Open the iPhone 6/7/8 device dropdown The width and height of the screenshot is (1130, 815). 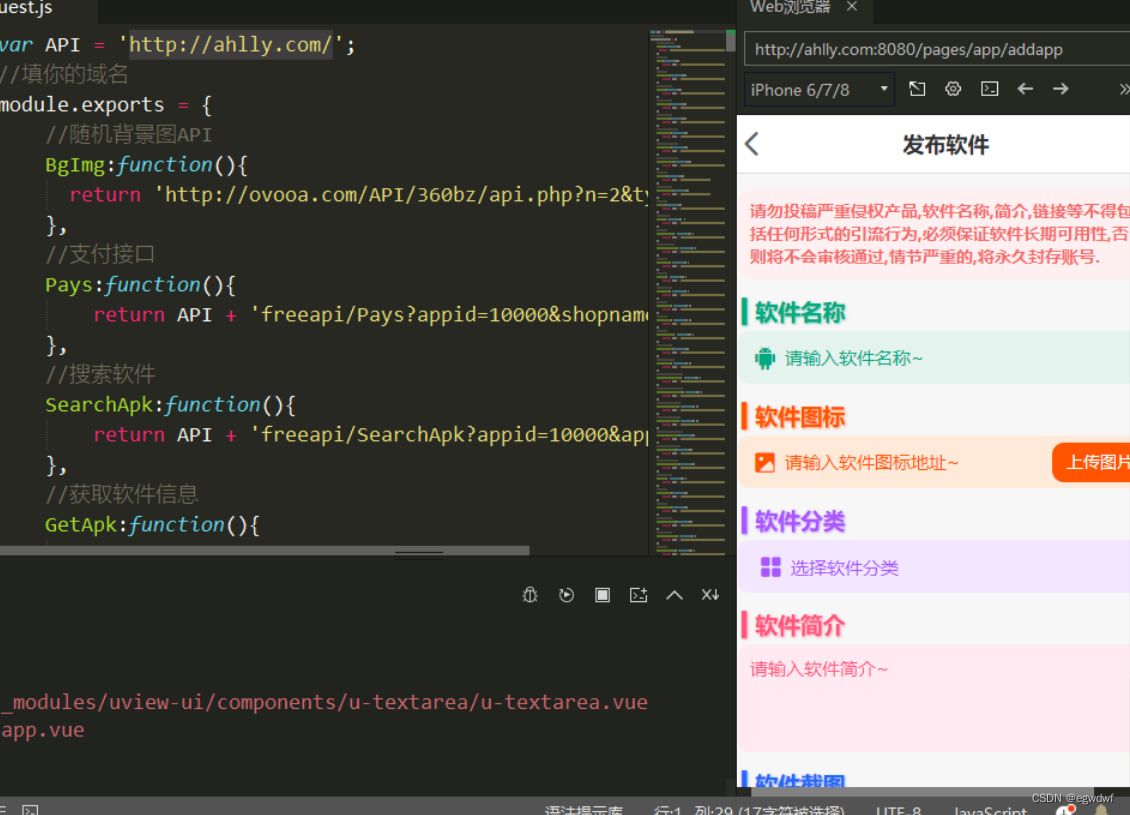point(818,89)
